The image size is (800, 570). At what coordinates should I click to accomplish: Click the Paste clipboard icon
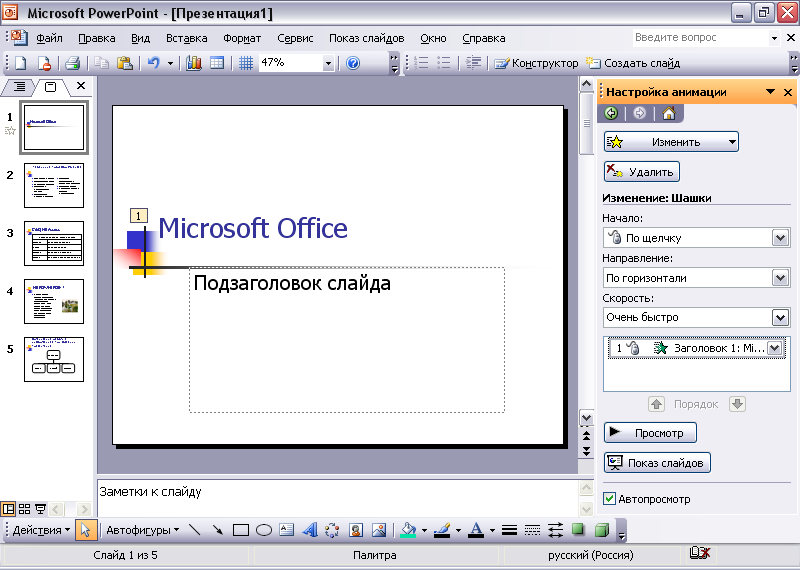tap(124, 63)
